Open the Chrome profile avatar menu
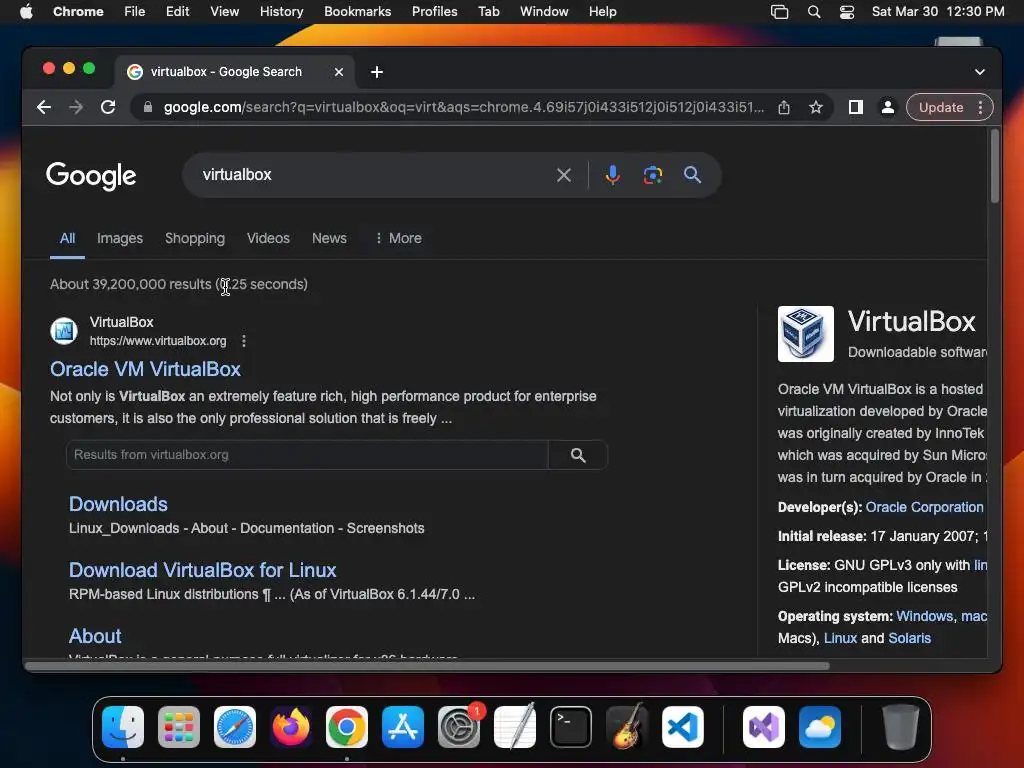Screen dimensions: 1024x768 [x=888, y=107]
